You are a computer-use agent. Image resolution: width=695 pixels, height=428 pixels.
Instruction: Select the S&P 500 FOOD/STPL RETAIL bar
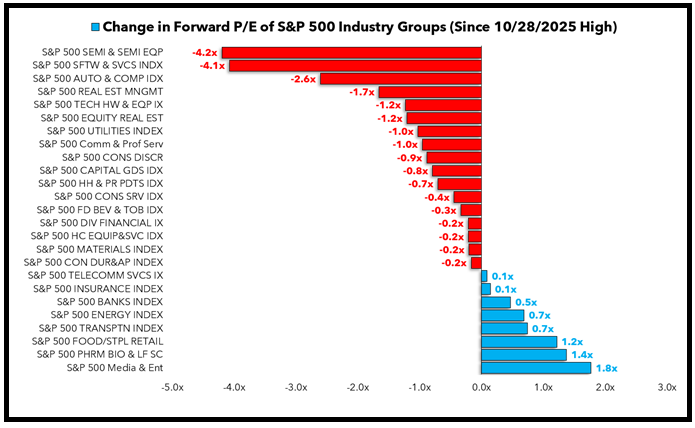coord(518,341)
